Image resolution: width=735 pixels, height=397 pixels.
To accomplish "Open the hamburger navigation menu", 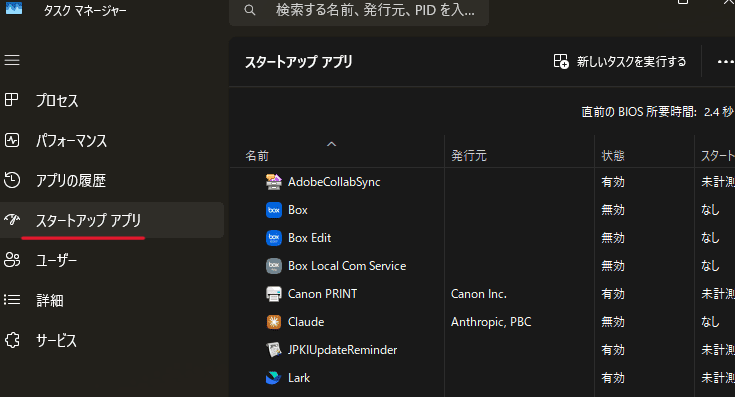I will tap(12, 60).
